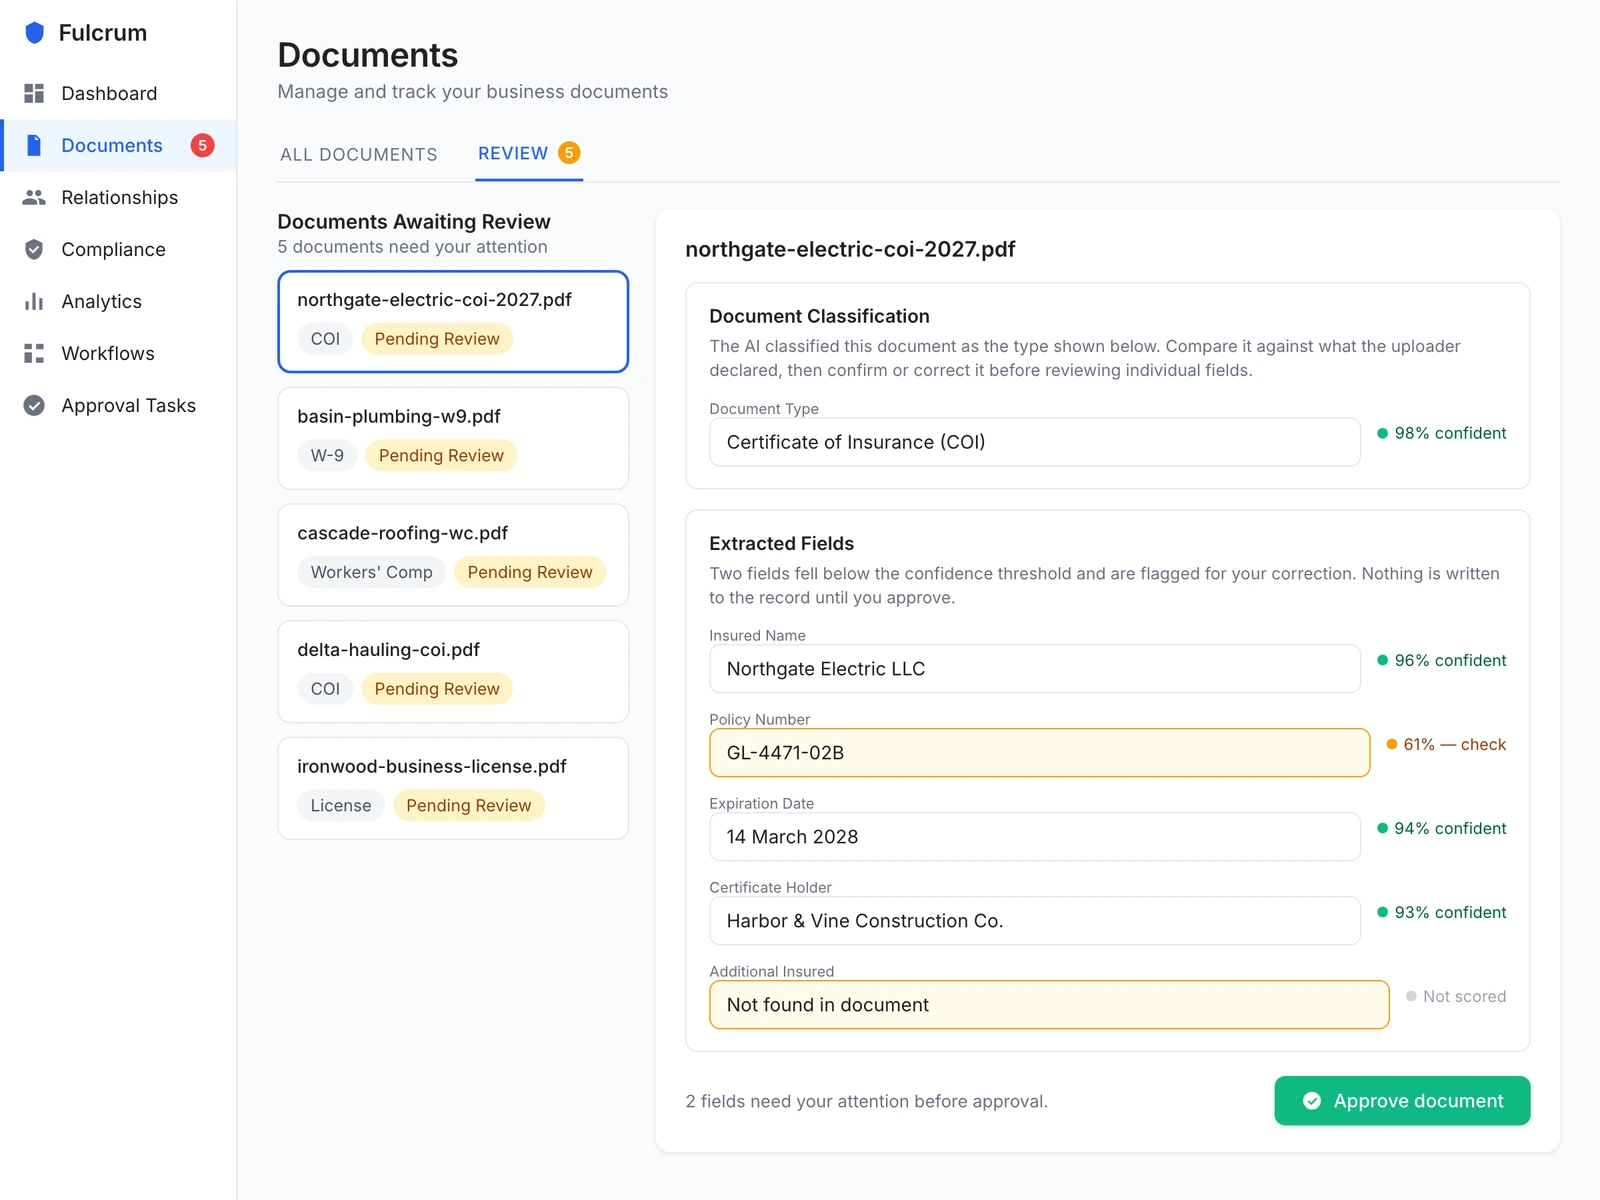Click the 'Extracted Fields' heading
Image resolution: width=1600 pixels, height=1200 pixels.
(781, 543)
